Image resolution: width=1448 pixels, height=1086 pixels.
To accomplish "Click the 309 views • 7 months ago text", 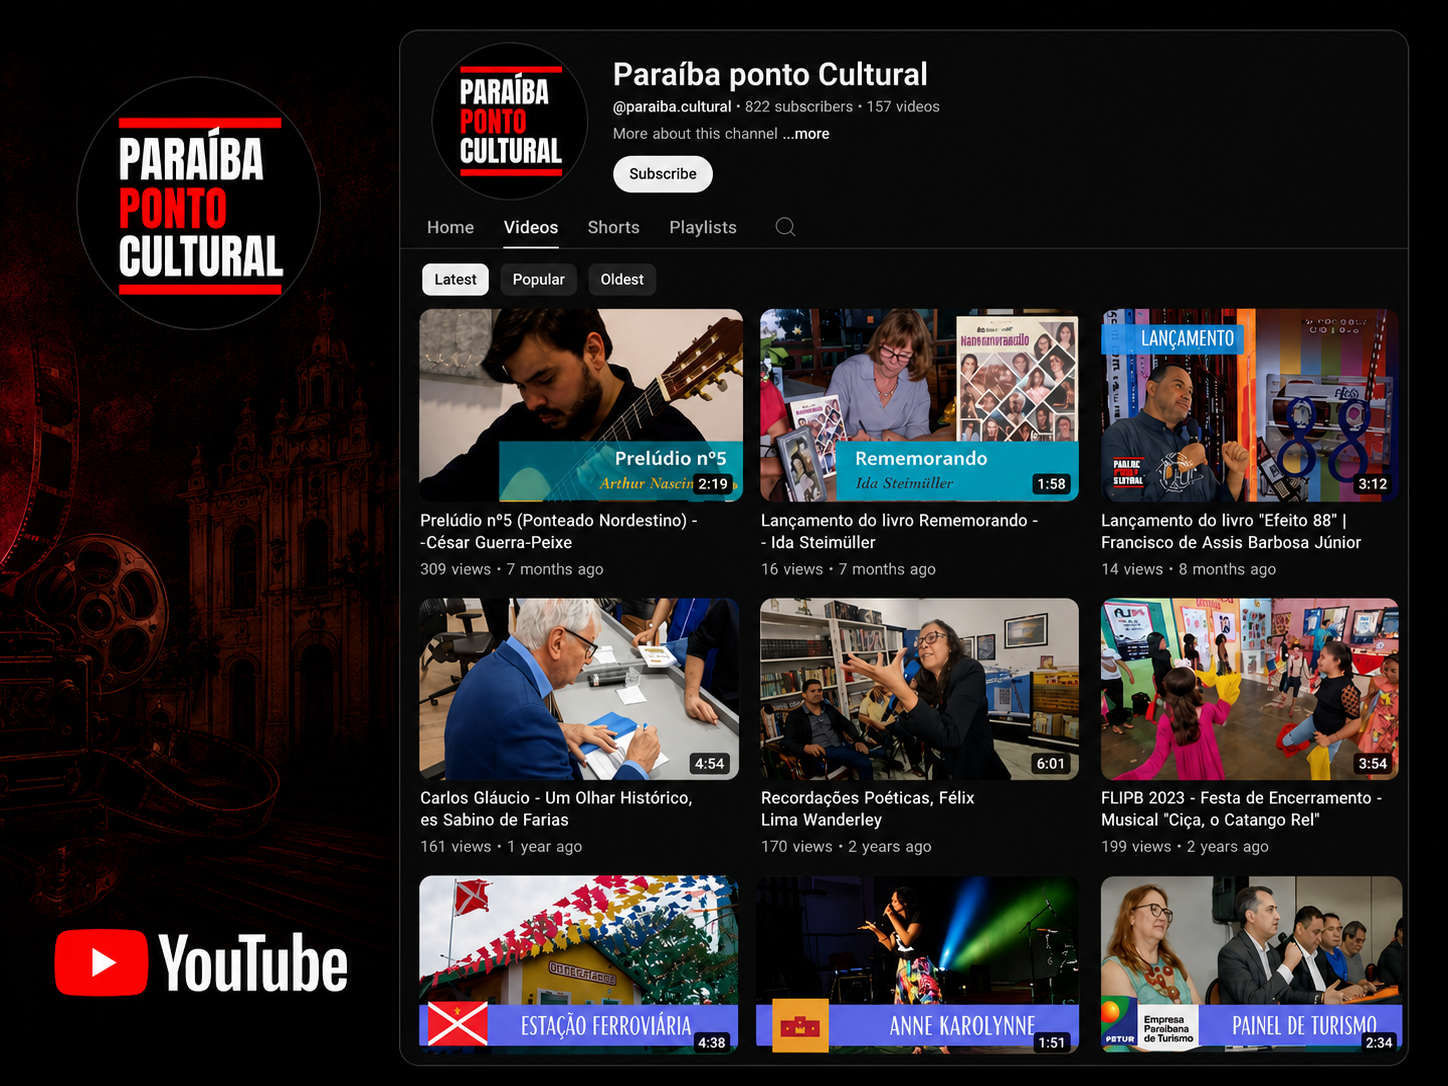I will (x=511, y=569).
